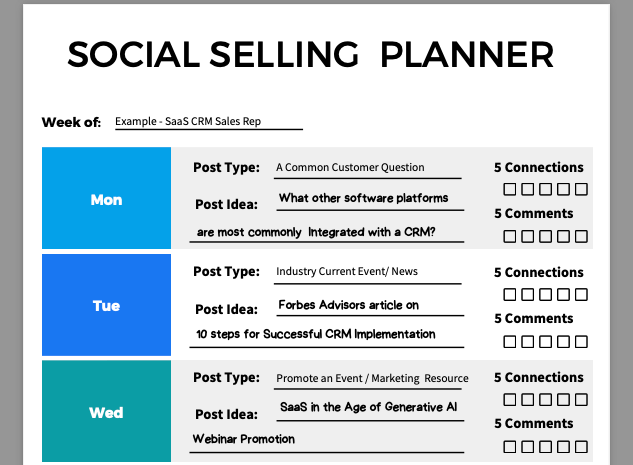Check last Monday Connections checkbox
This screenshot has width=633, height=465.
pos(581,189)
